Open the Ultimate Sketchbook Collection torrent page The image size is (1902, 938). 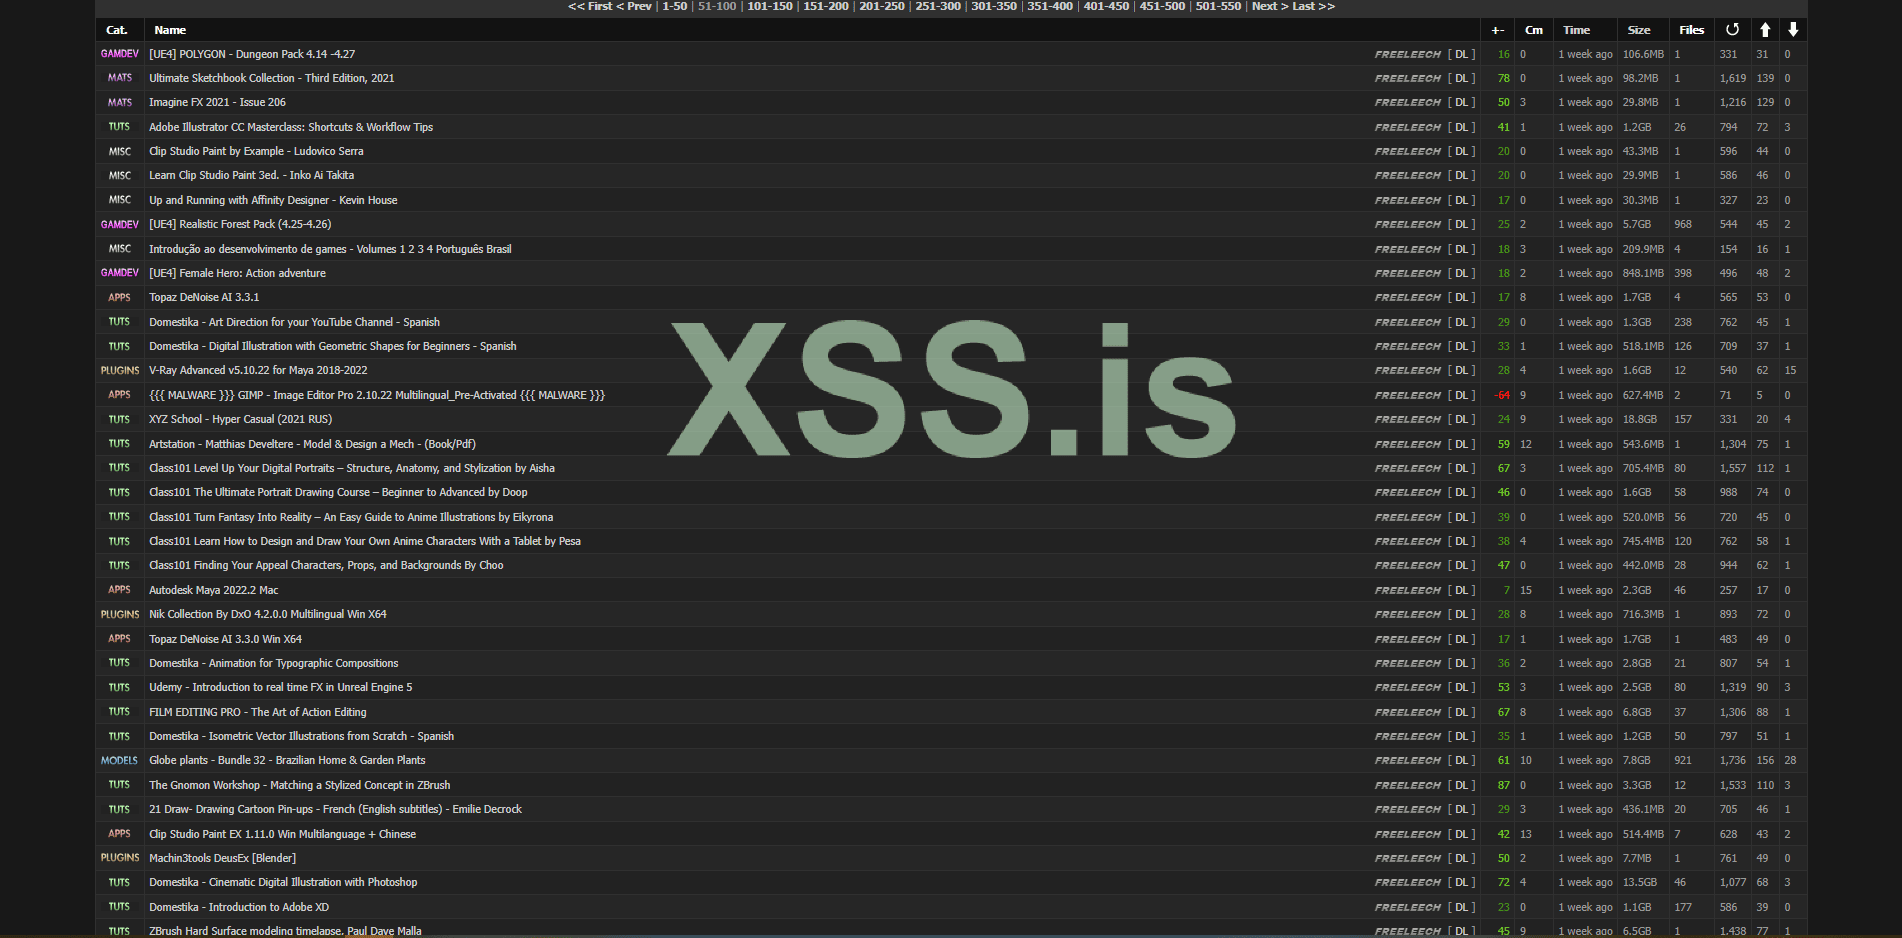(x=272, y=78)
